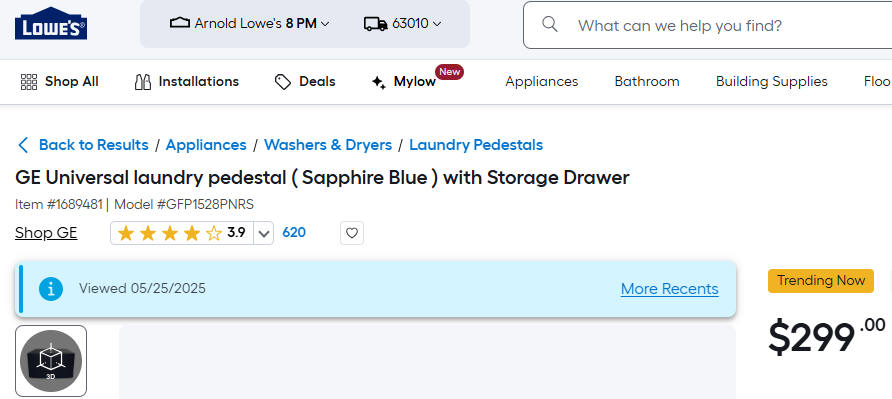Click the Back to Results link
The image size is (892, 399).
point(93,145)
